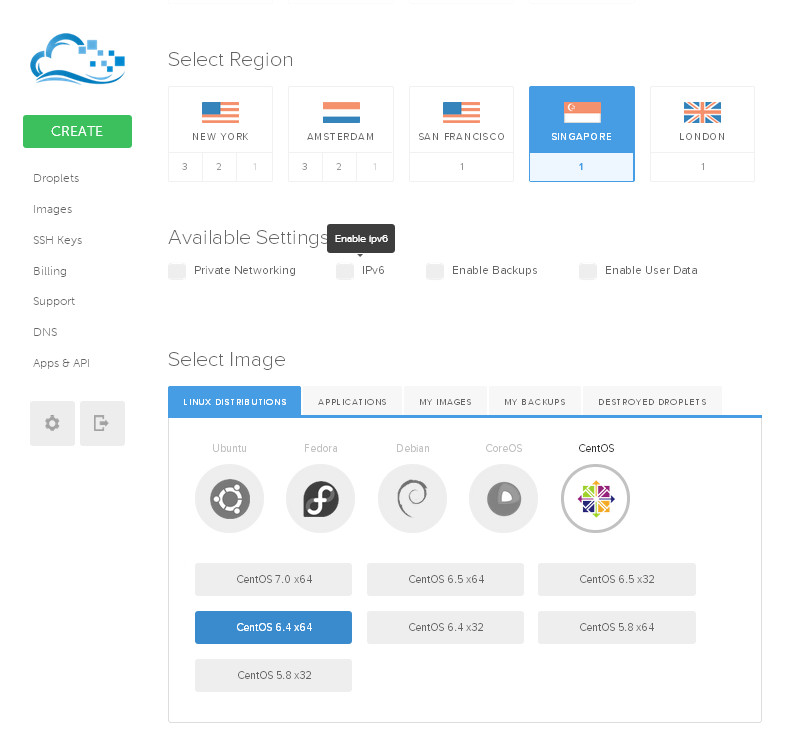
Task: Pick Singapore datacenter 1
Action: 582,167
